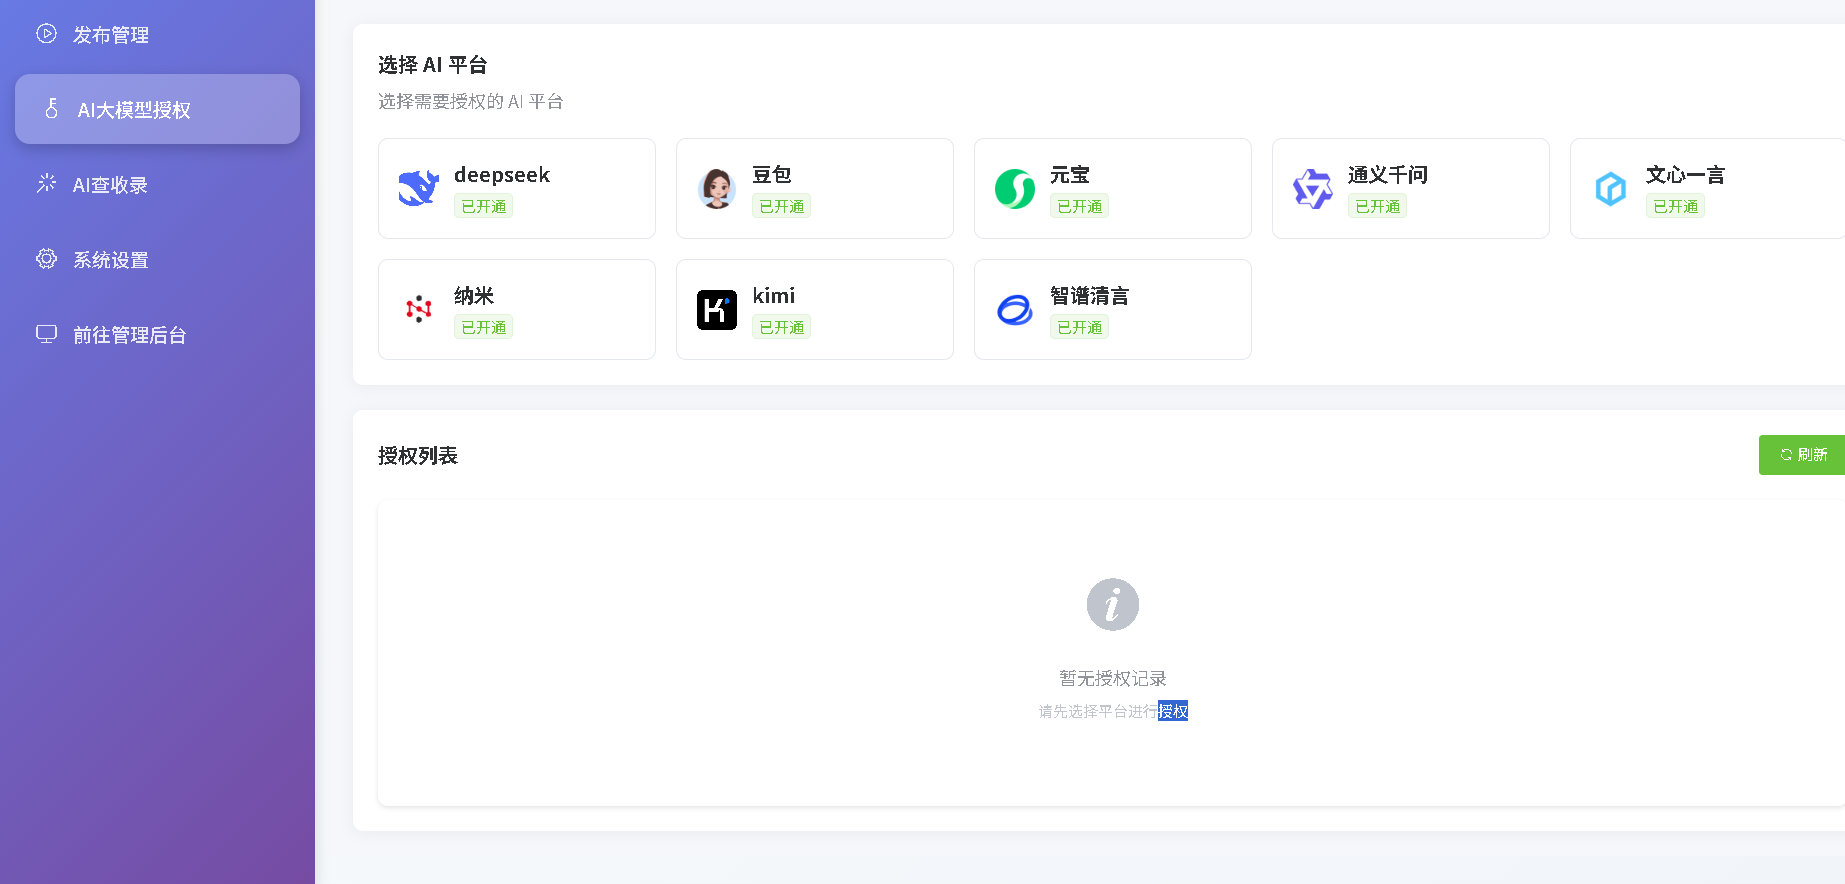
Task: Click the 智谱清言 platform name
Action: 1089,296
